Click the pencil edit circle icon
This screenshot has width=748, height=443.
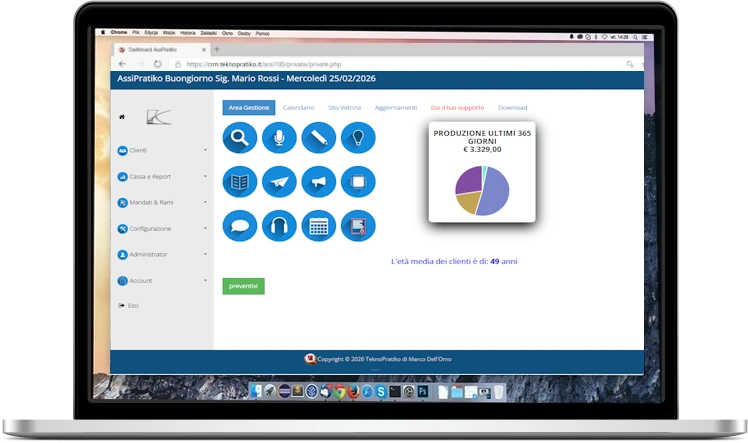319,138
